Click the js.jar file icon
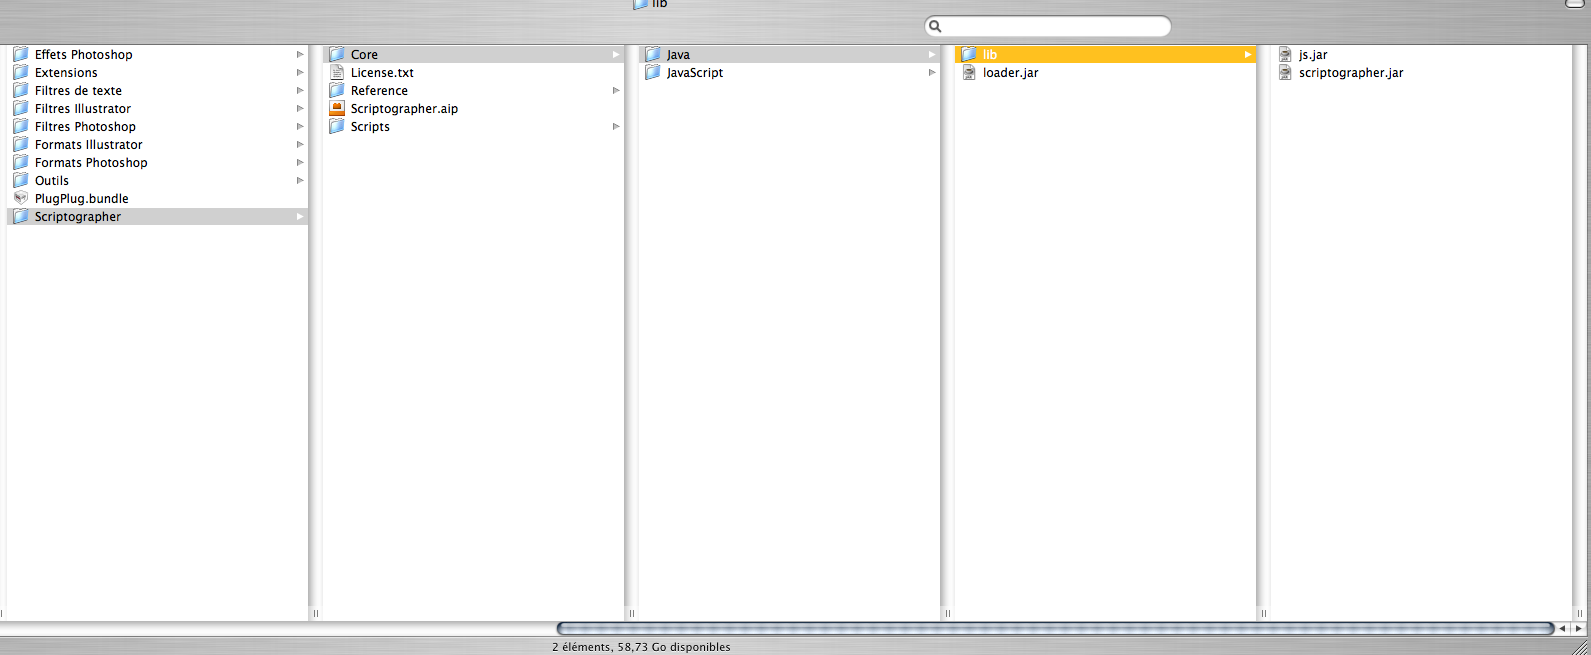Screen dimensions: 1591x655 [x=1285, y=54]
